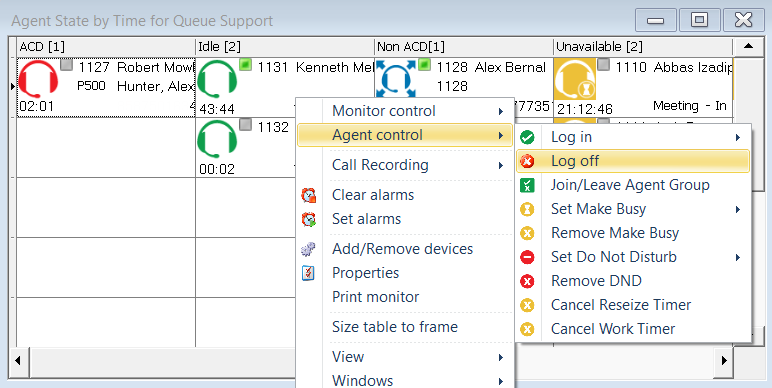Click the yellow unavailable headset for agent 1110
The image size is (772, 388).
coord(575,79)
